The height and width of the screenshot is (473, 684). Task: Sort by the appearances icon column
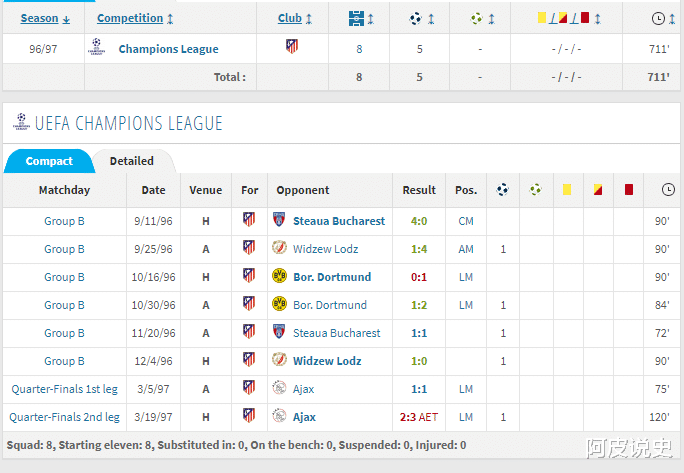click(360, 18)
